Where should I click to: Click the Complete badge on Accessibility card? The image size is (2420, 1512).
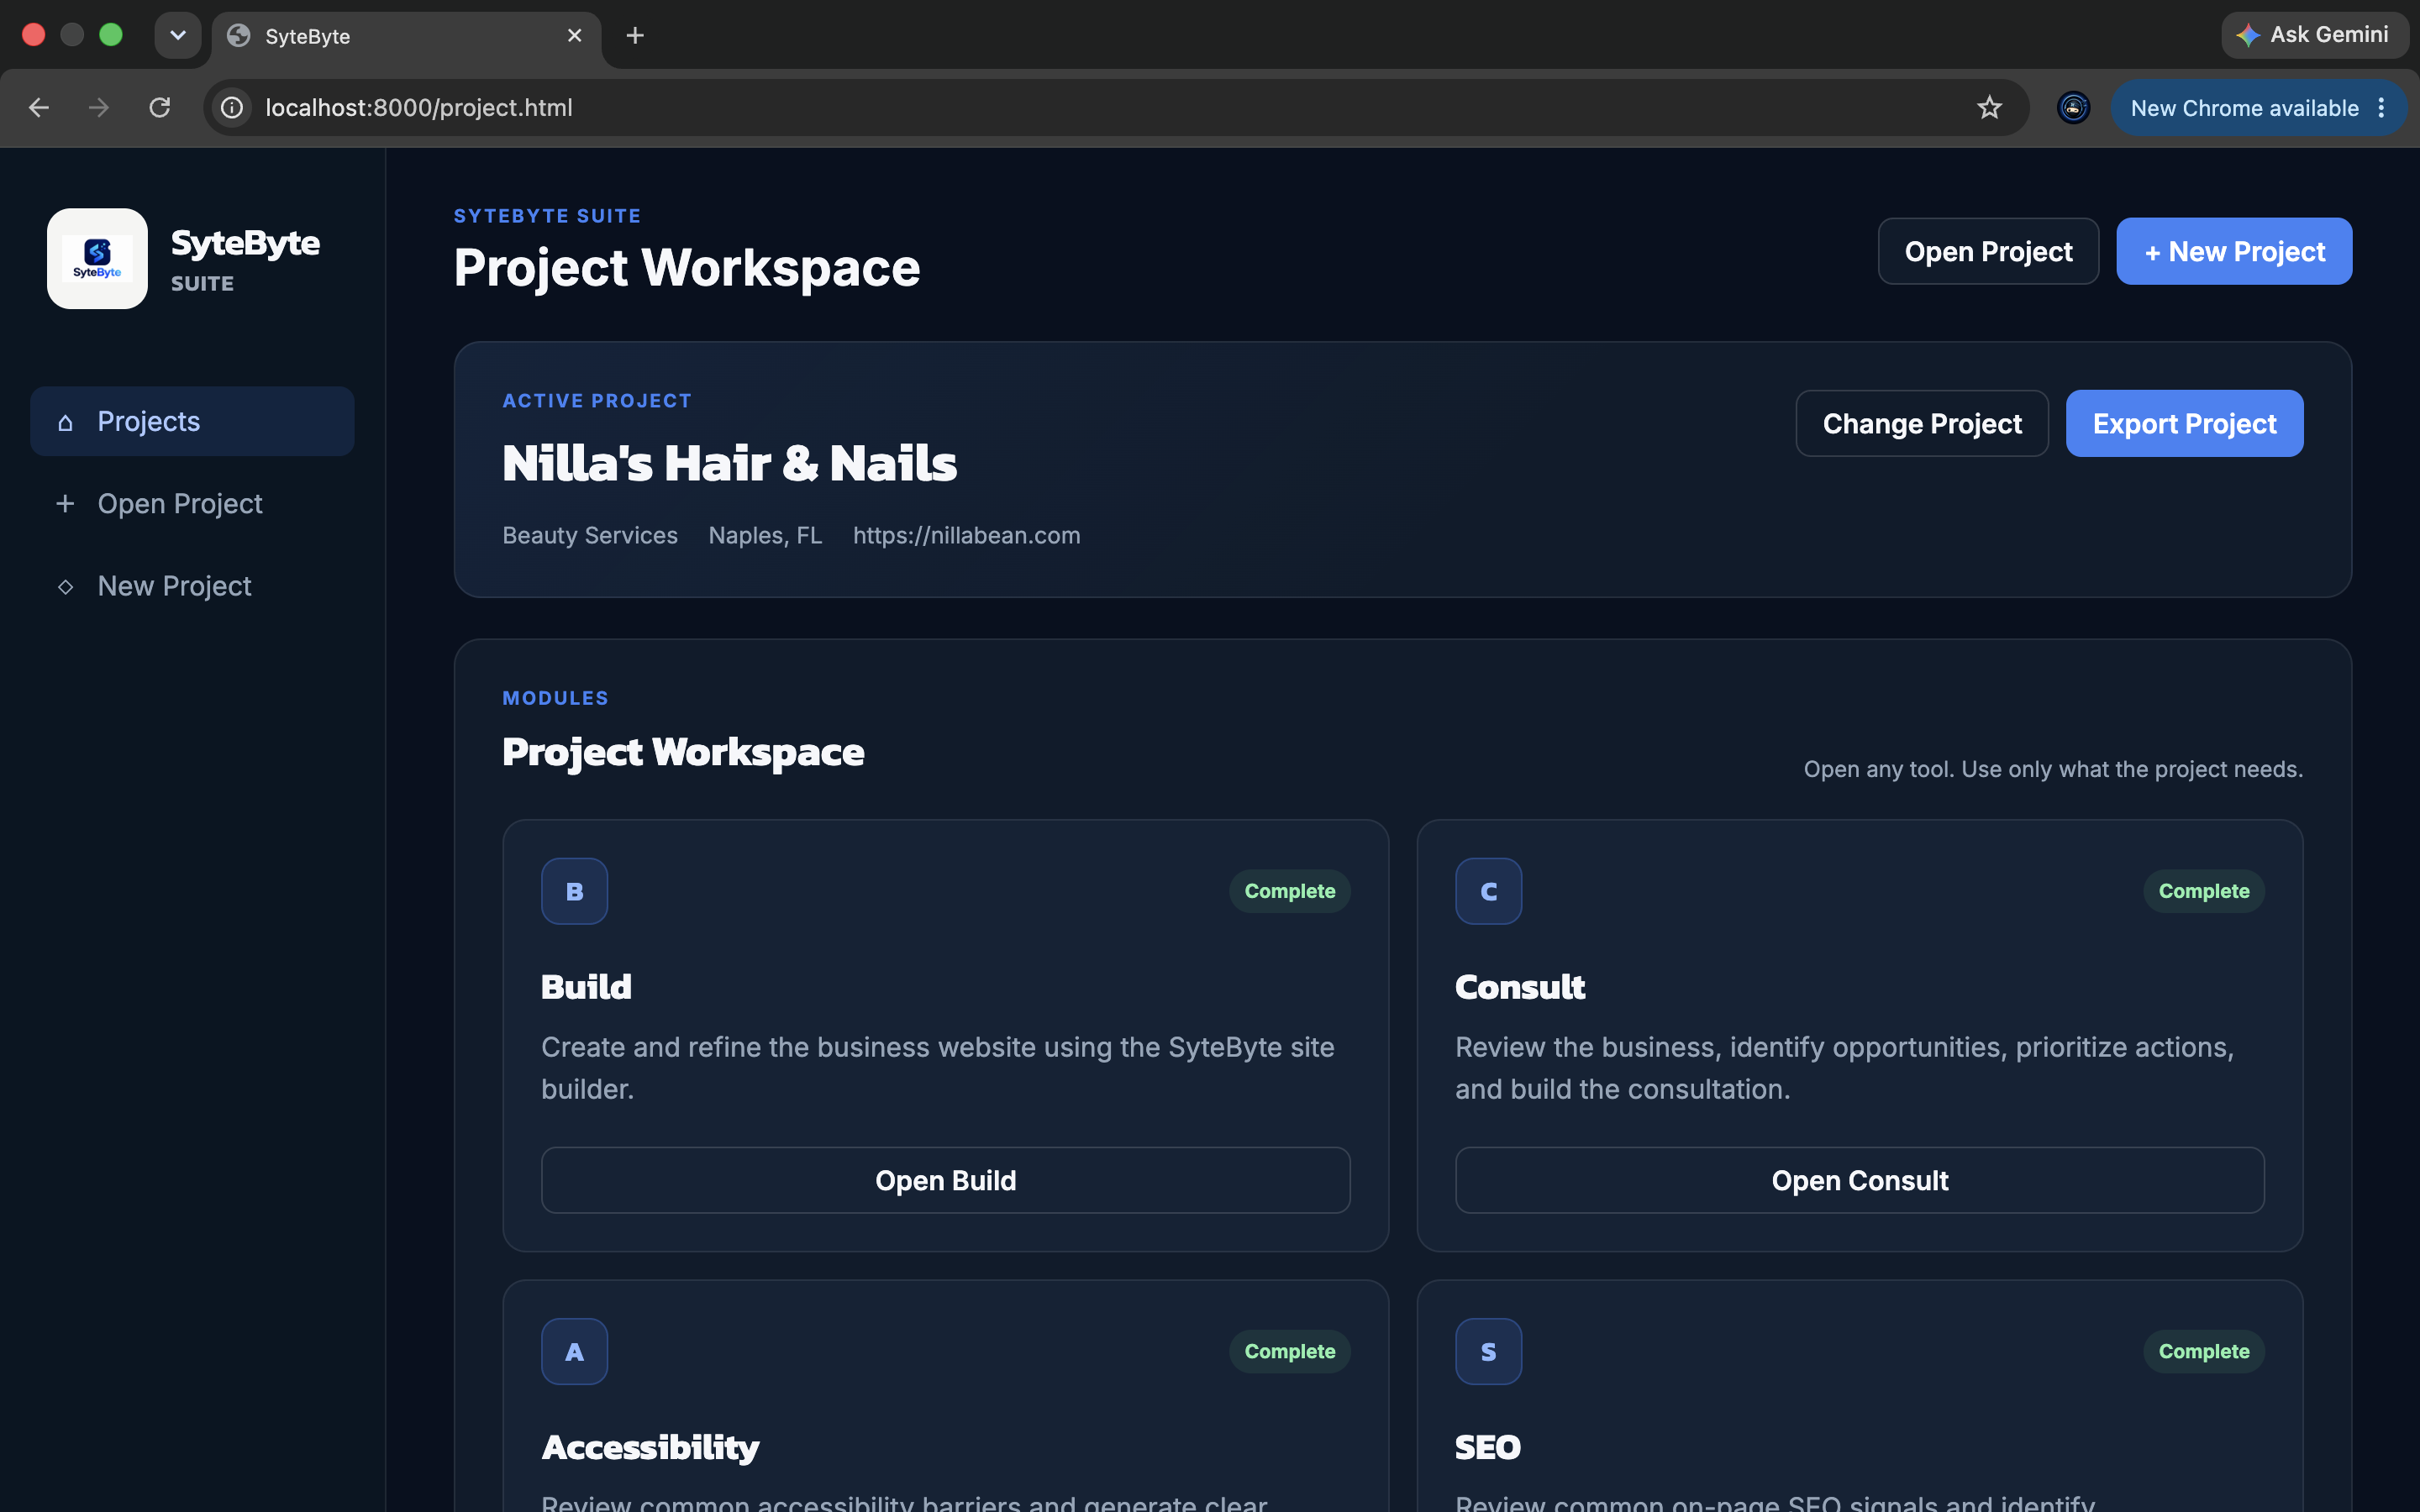1289,1351
